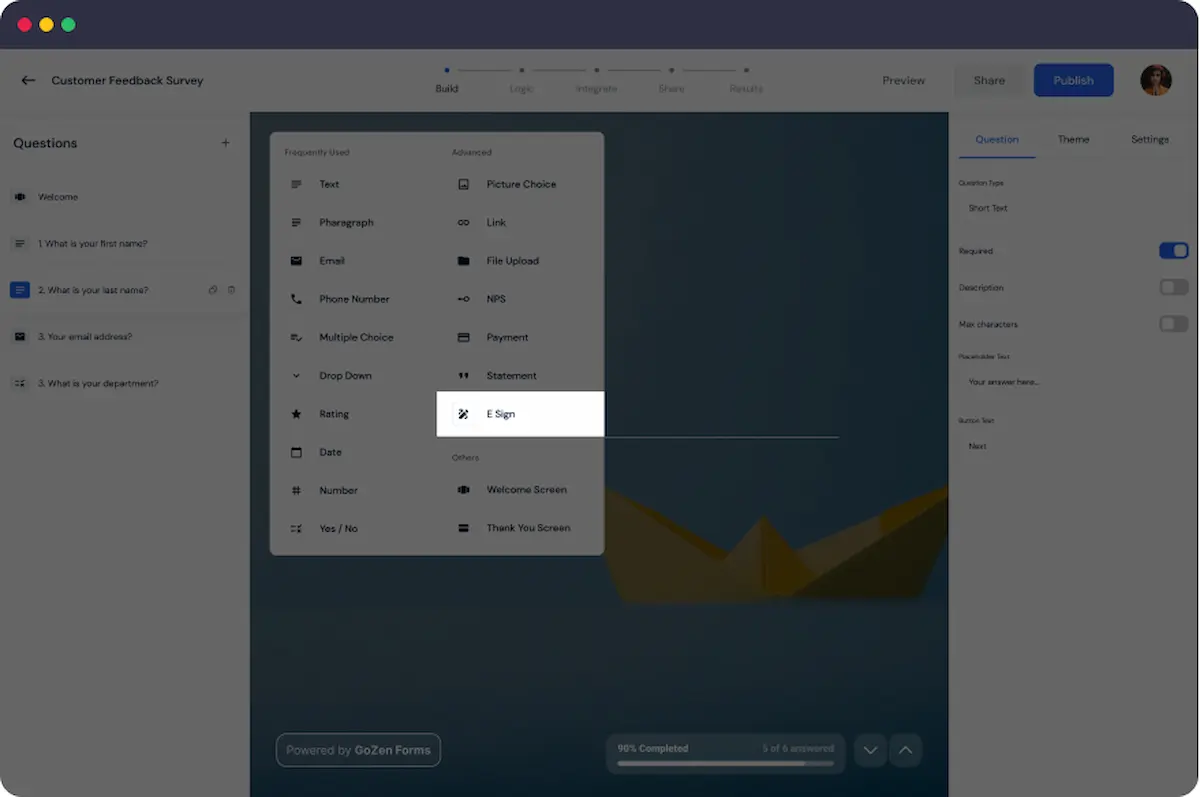Open the Settings tab
This screenshot has width=1200, height=797.
coord(1149,140)
